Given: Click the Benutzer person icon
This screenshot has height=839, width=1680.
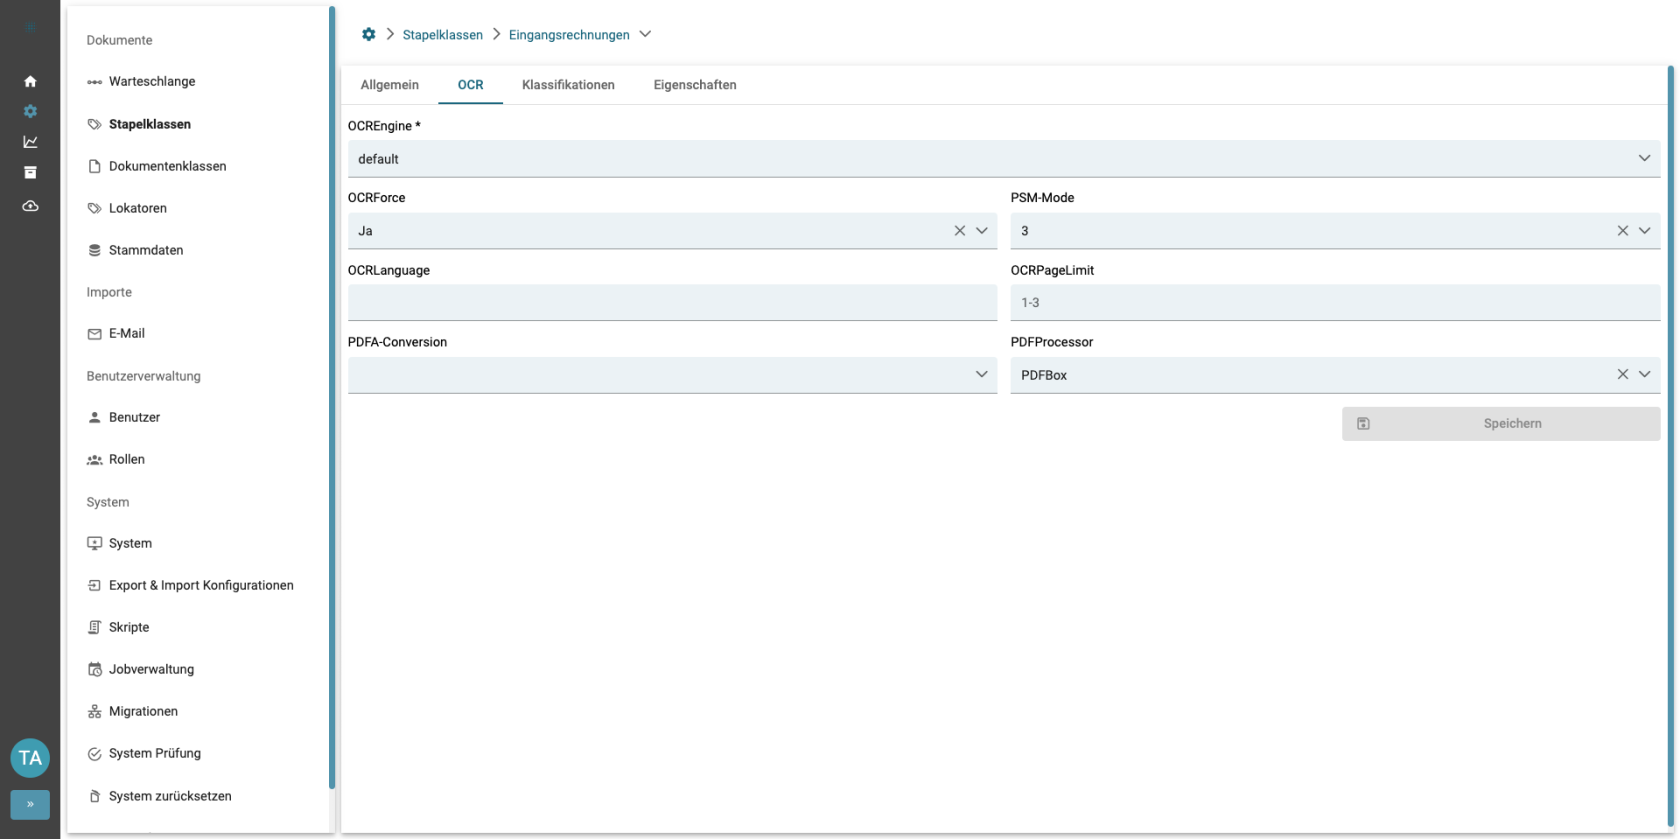Looking at the screenshot, I should click(x=94, y=417).
